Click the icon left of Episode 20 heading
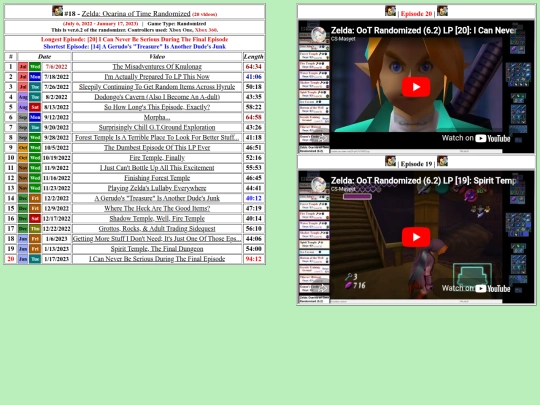This screenshot has height=405, width=540. (x=390, y=11)
